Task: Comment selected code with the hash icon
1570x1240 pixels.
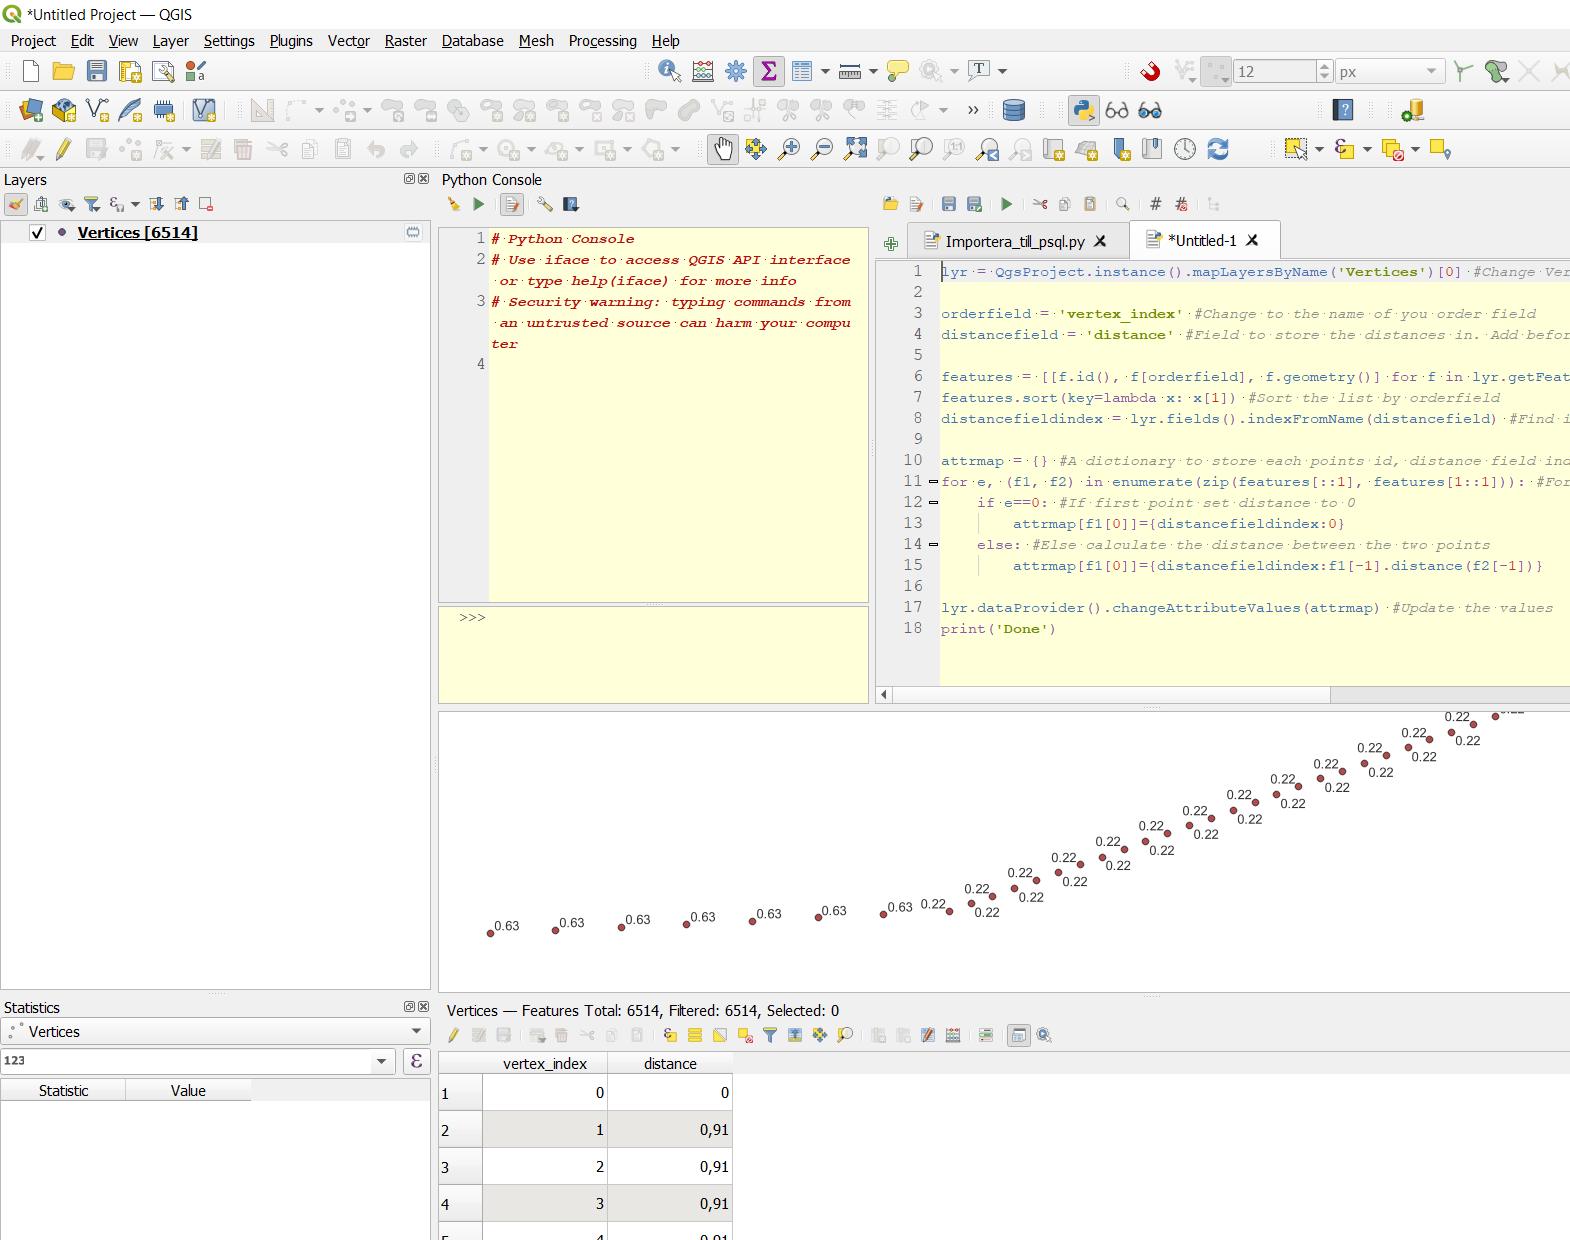Action: [x=1156, y=204]
